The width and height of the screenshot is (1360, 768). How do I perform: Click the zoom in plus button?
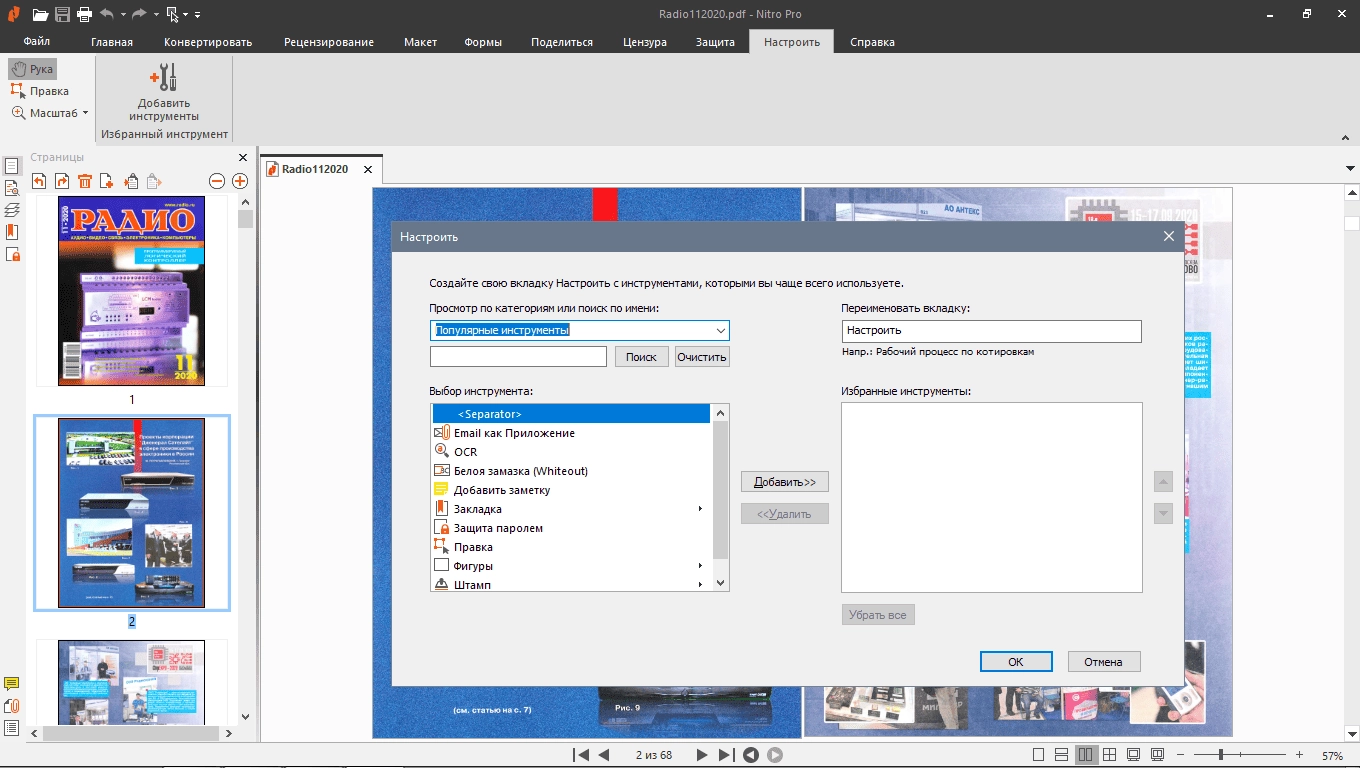[1299, 755]
